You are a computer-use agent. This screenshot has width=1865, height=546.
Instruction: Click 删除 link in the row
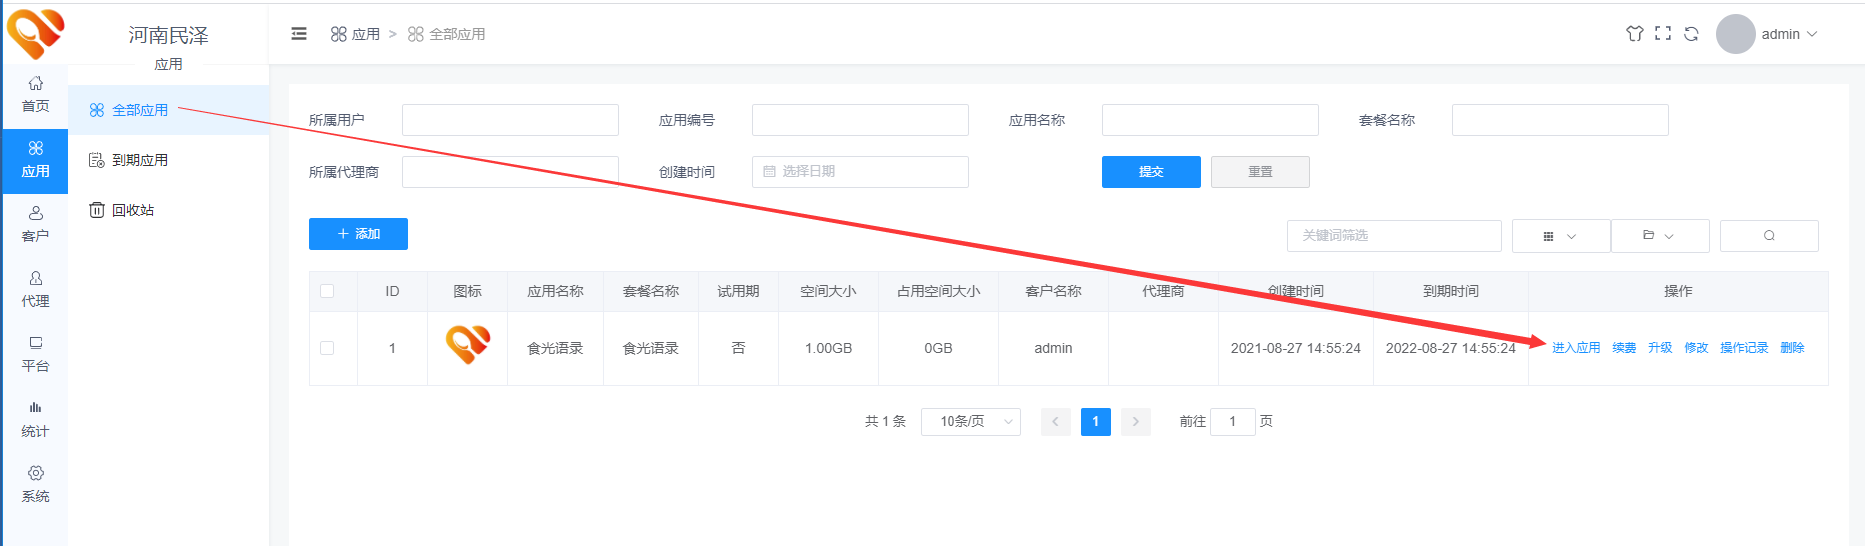(x=1792, y=348)
